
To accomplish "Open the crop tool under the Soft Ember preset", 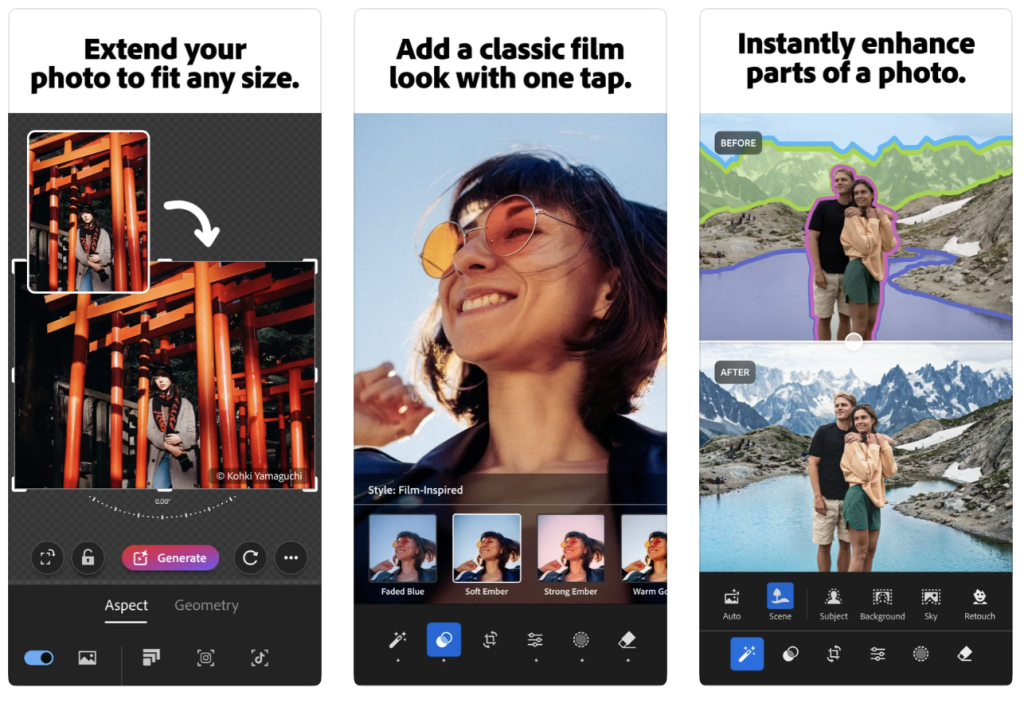I will [490, 640].
